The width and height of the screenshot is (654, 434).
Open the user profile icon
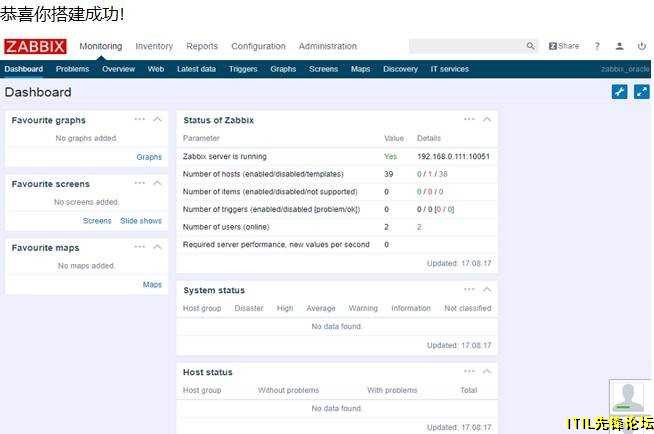point(619,46)
